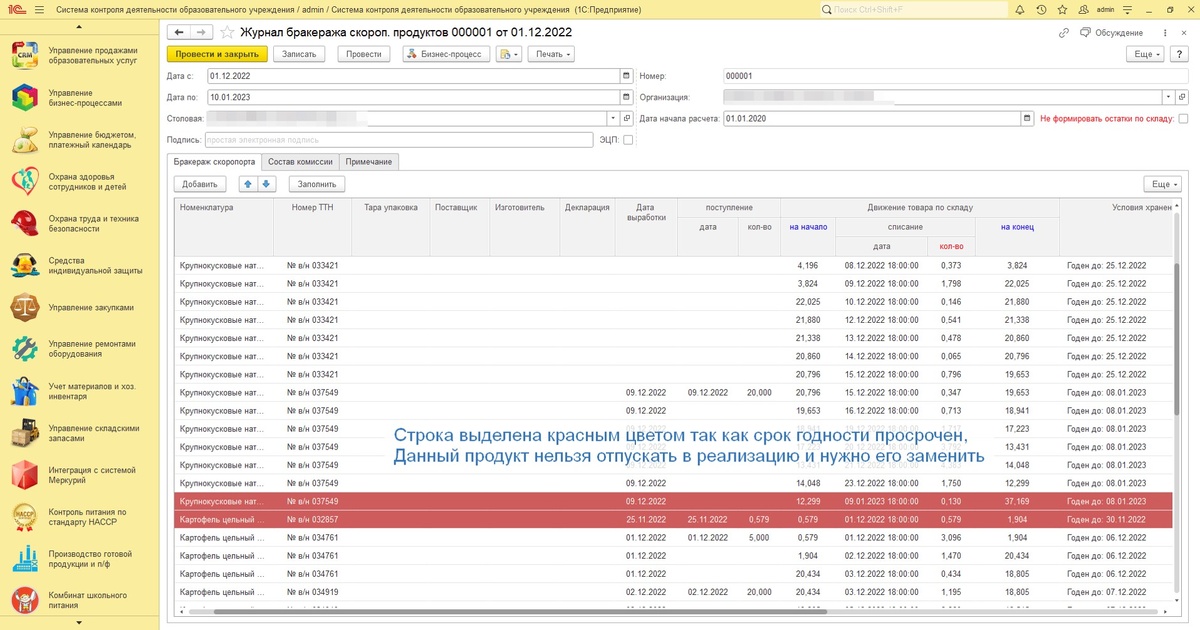Viewport: 1200px width, 630px height.
Task: Open the calendar picker for Дата начала расчета
Action: (1026, 118)
